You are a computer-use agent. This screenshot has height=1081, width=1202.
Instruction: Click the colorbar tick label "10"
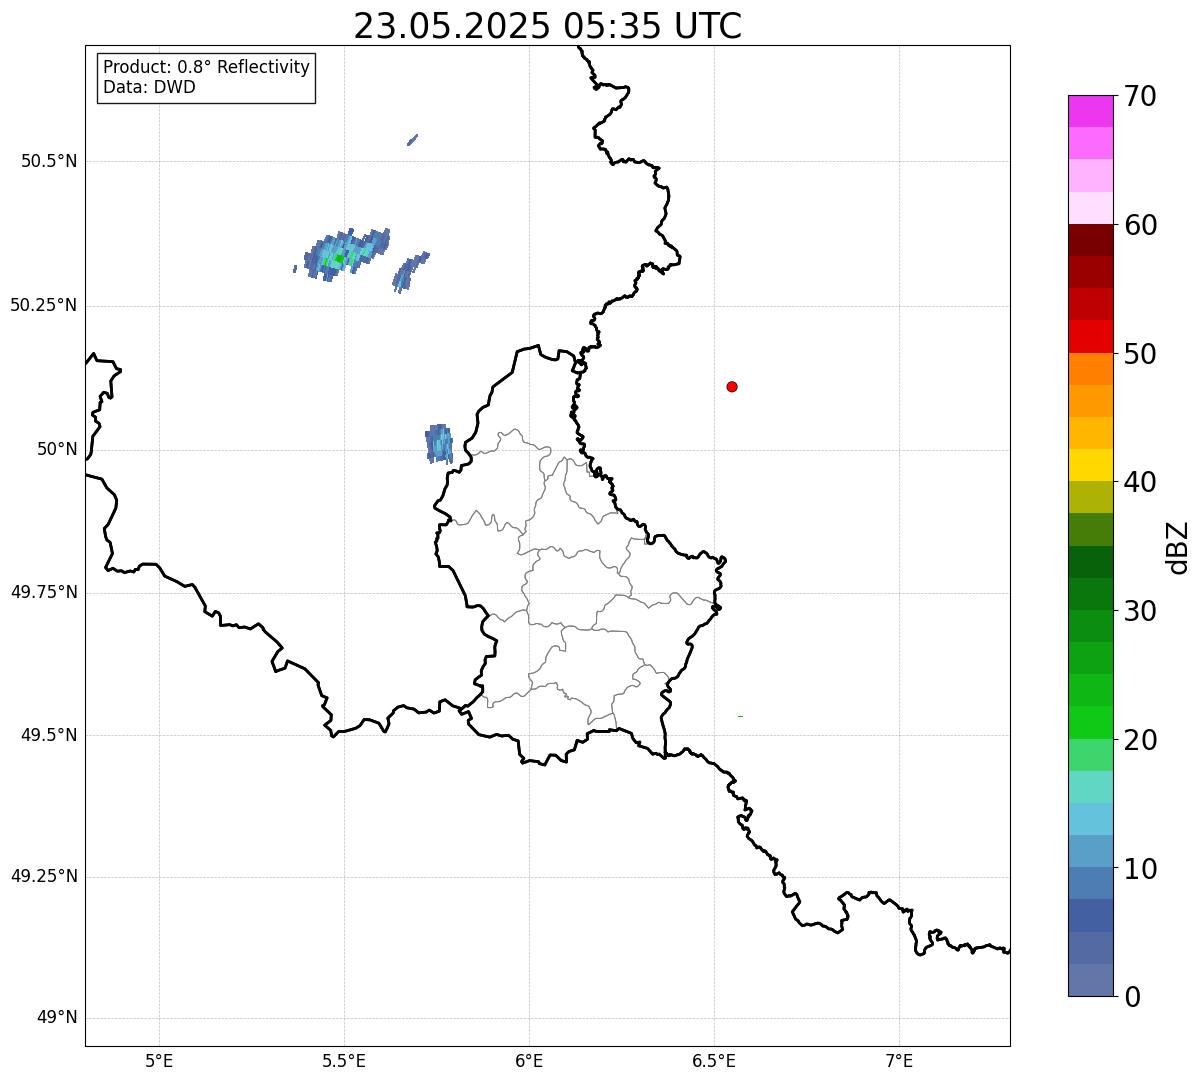click(x=1140, y=868)
